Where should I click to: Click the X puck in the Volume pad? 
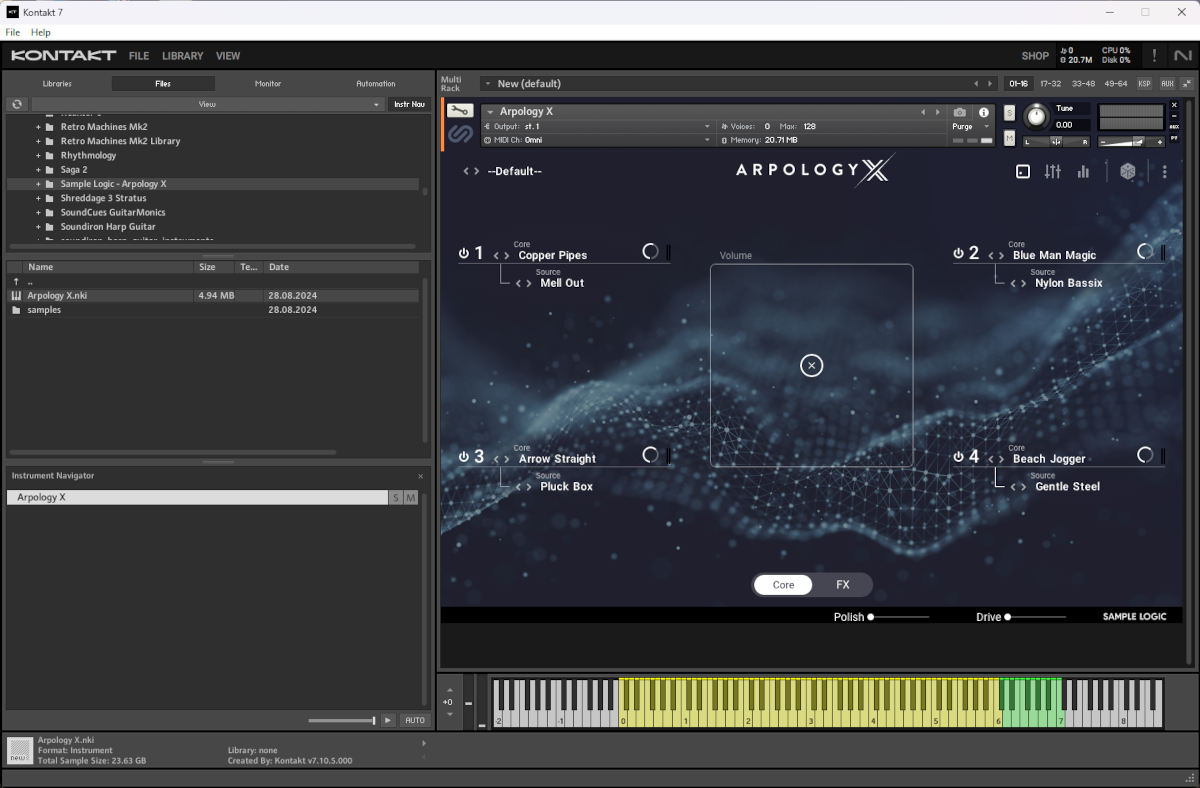(812, 366)
